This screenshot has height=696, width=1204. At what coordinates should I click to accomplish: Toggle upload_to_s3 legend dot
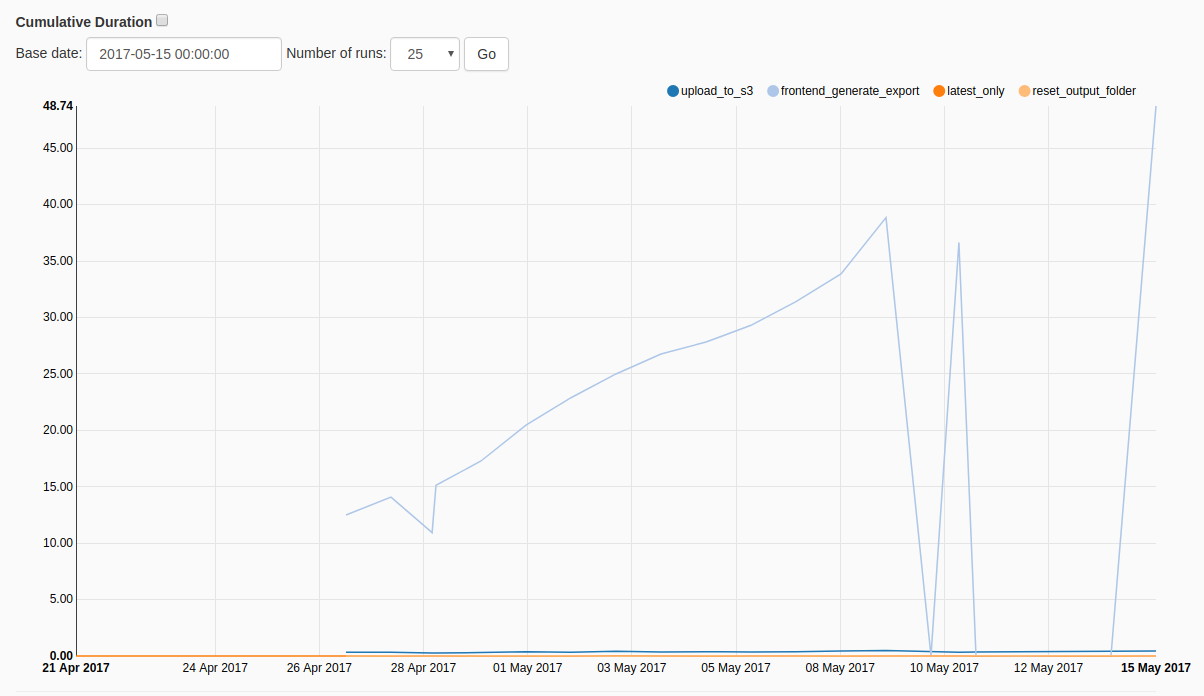point(673,91)
